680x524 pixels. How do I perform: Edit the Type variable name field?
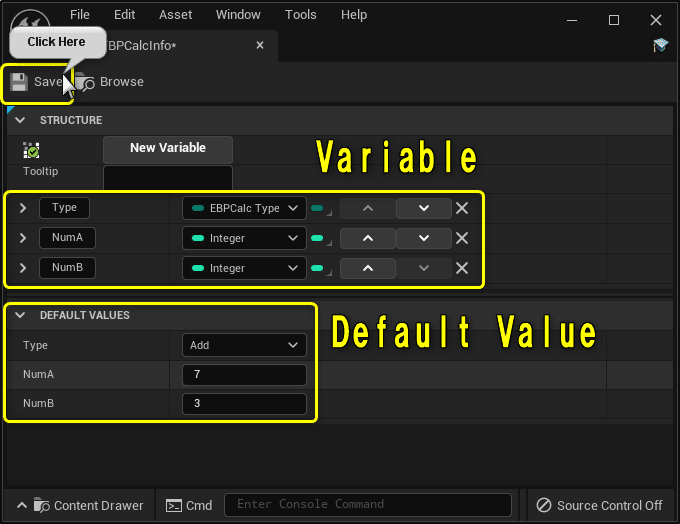pyautogui.click(x=65, y=208)
